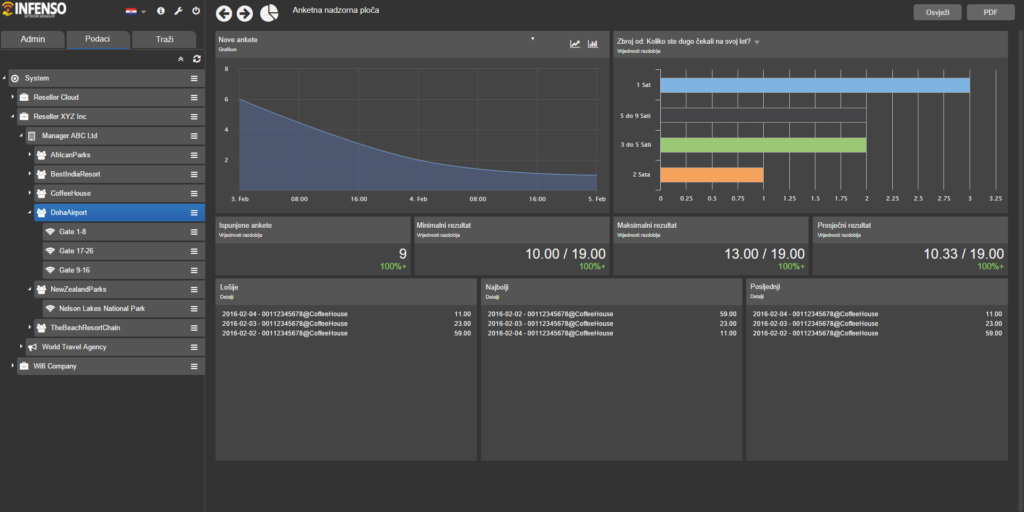Open menu for Wifi Company row
1024x512 pixels.
[x=194, y=366]
